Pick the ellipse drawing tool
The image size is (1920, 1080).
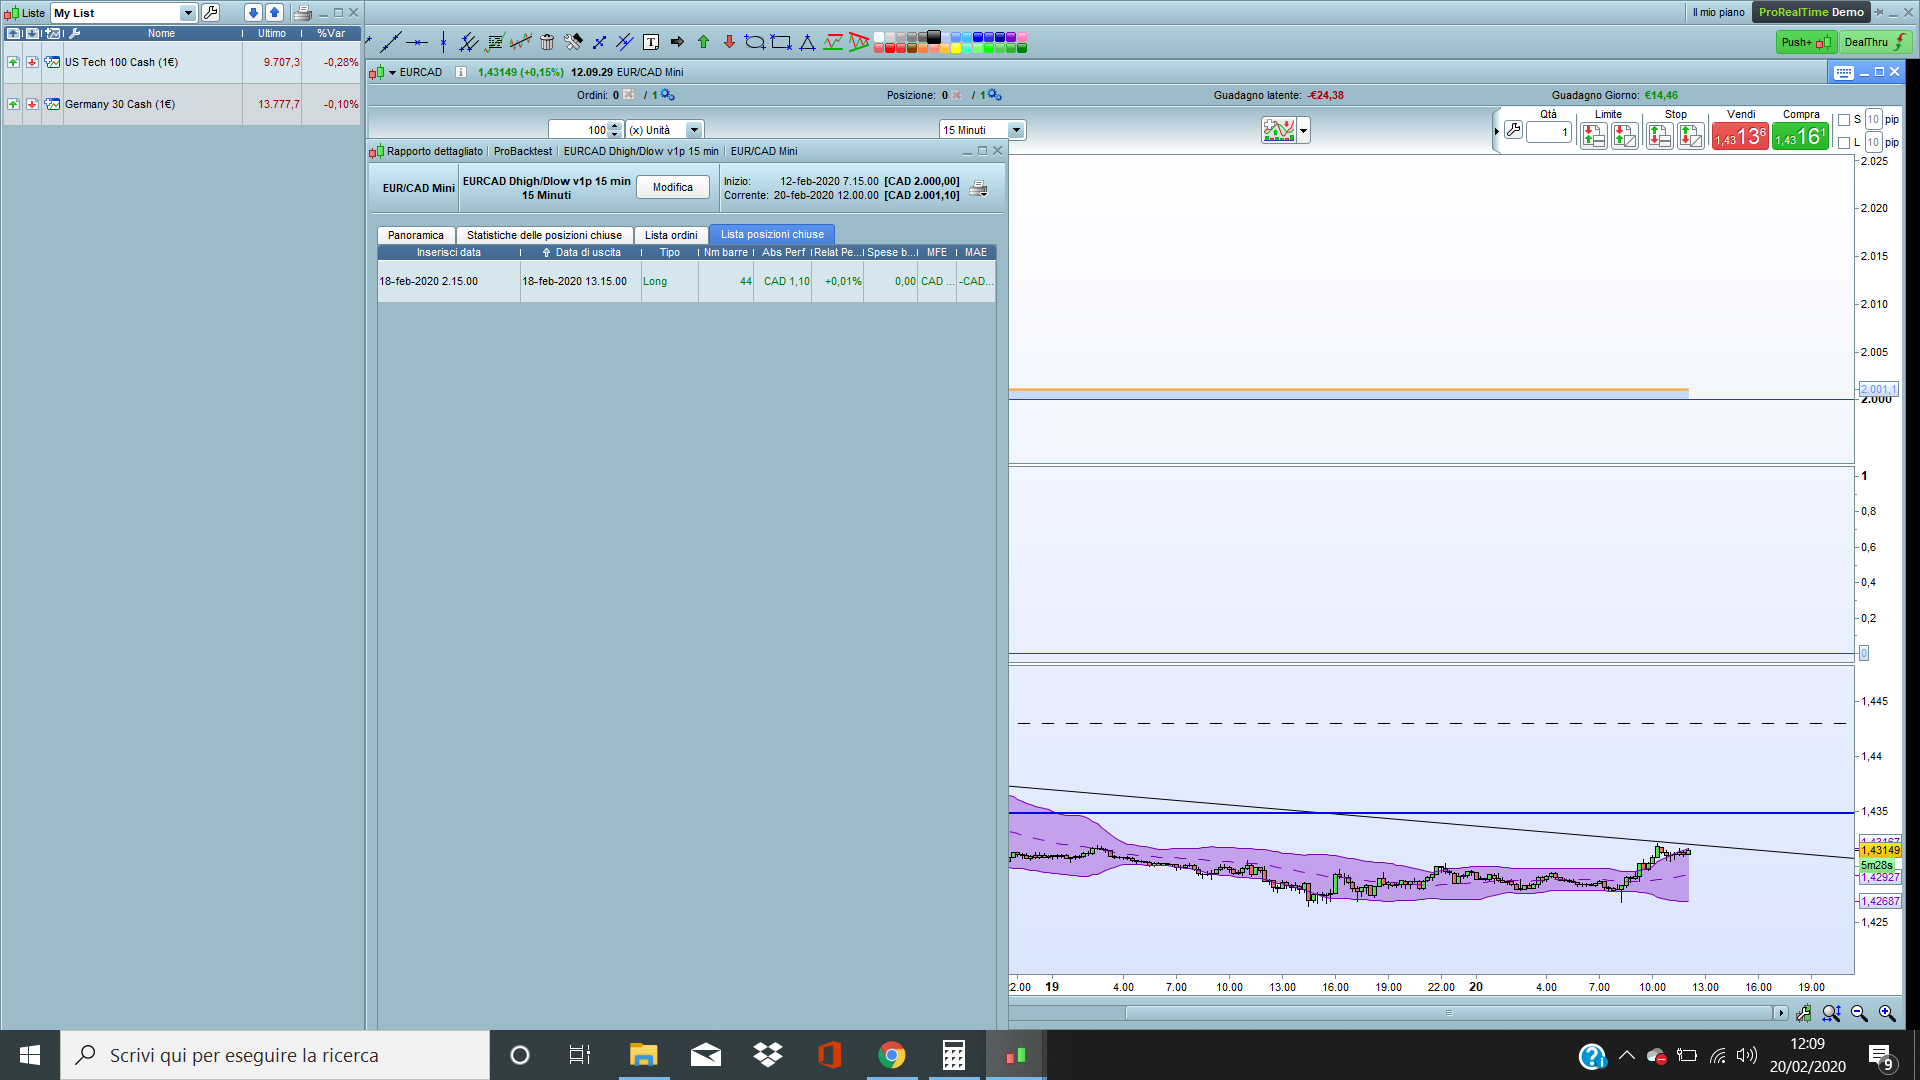click(x=754, y=42)
